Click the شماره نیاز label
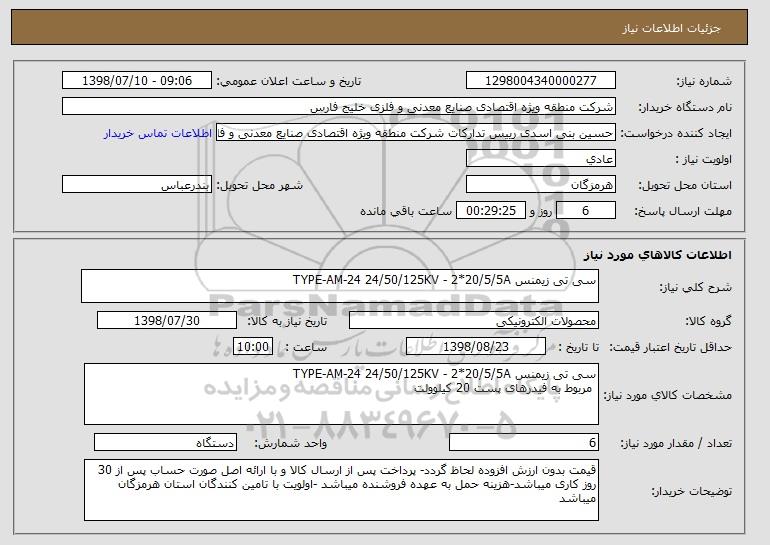Viewport: 770px width, 545px height. pos(704,81)
